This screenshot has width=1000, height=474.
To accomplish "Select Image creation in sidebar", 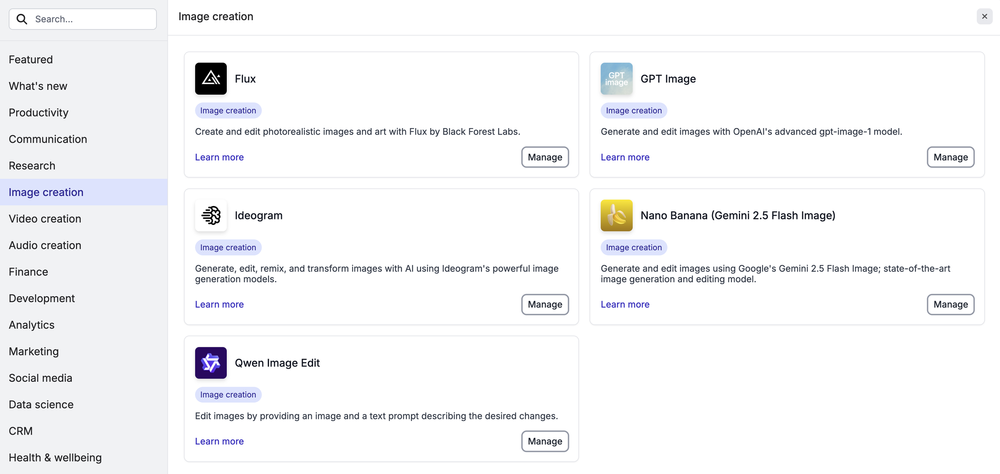I will click(84, 192).
